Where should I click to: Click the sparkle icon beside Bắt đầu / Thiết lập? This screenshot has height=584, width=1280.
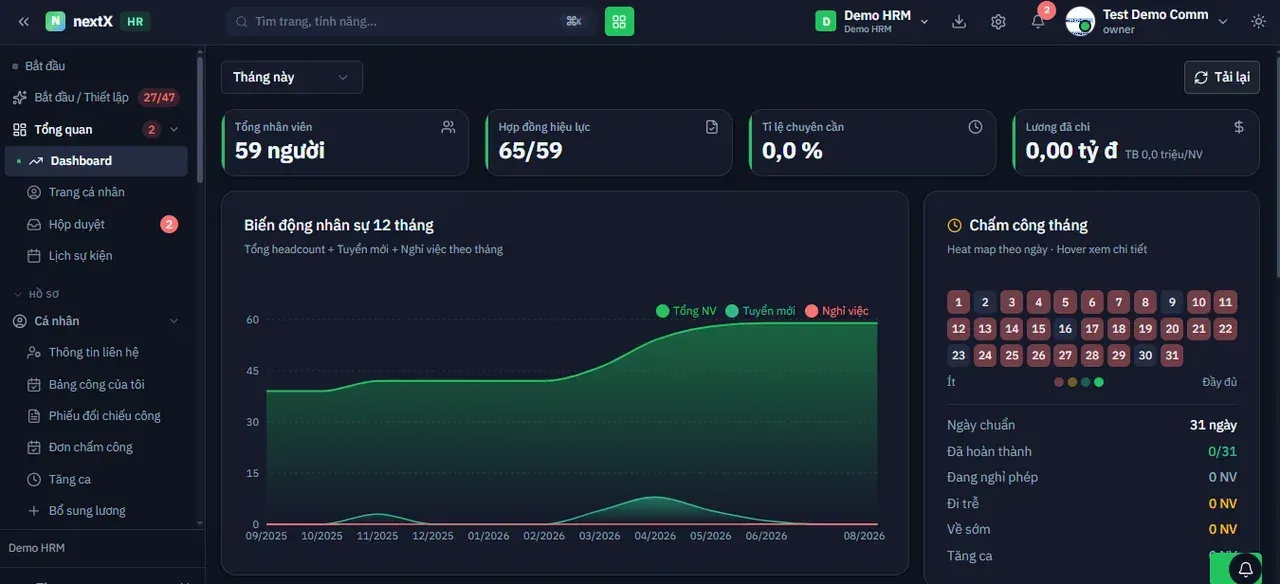(x=19, y=97)
